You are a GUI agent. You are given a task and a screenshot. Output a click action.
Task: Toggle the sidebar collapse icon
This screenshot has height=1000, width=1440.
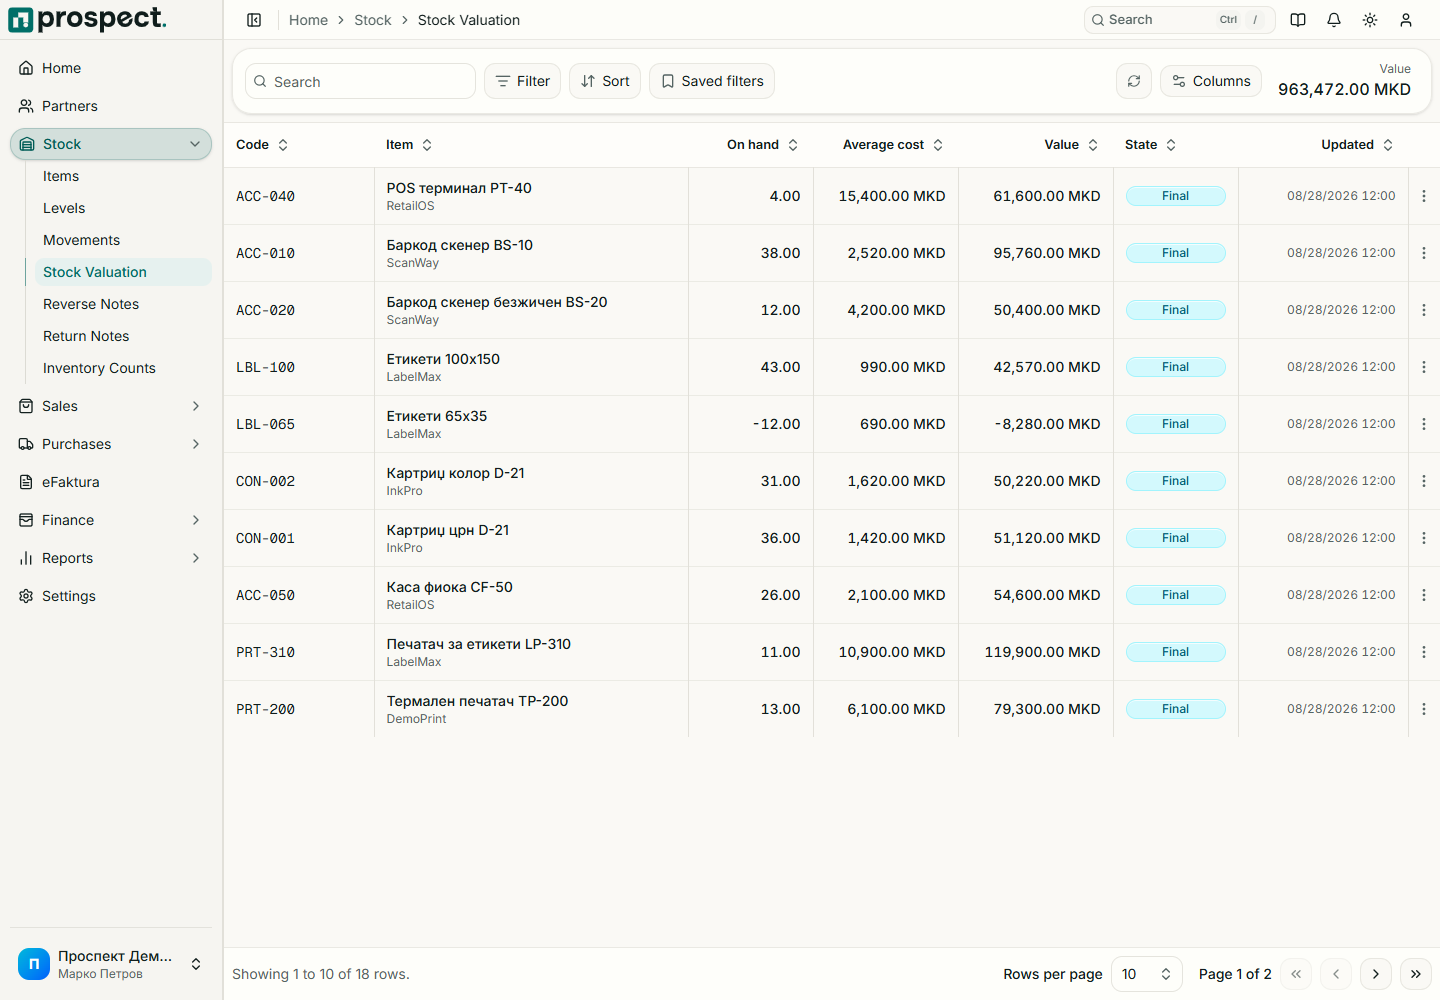pos(254,20)
